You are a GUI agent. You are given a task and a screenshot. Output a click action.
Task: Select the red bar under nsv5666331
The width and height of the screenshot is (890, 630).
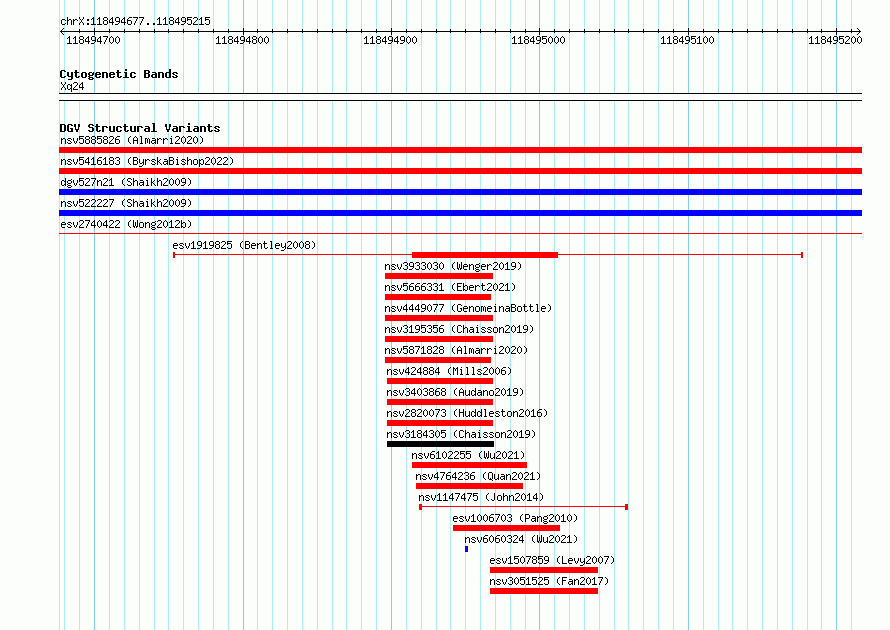click(x=438, y=297)
